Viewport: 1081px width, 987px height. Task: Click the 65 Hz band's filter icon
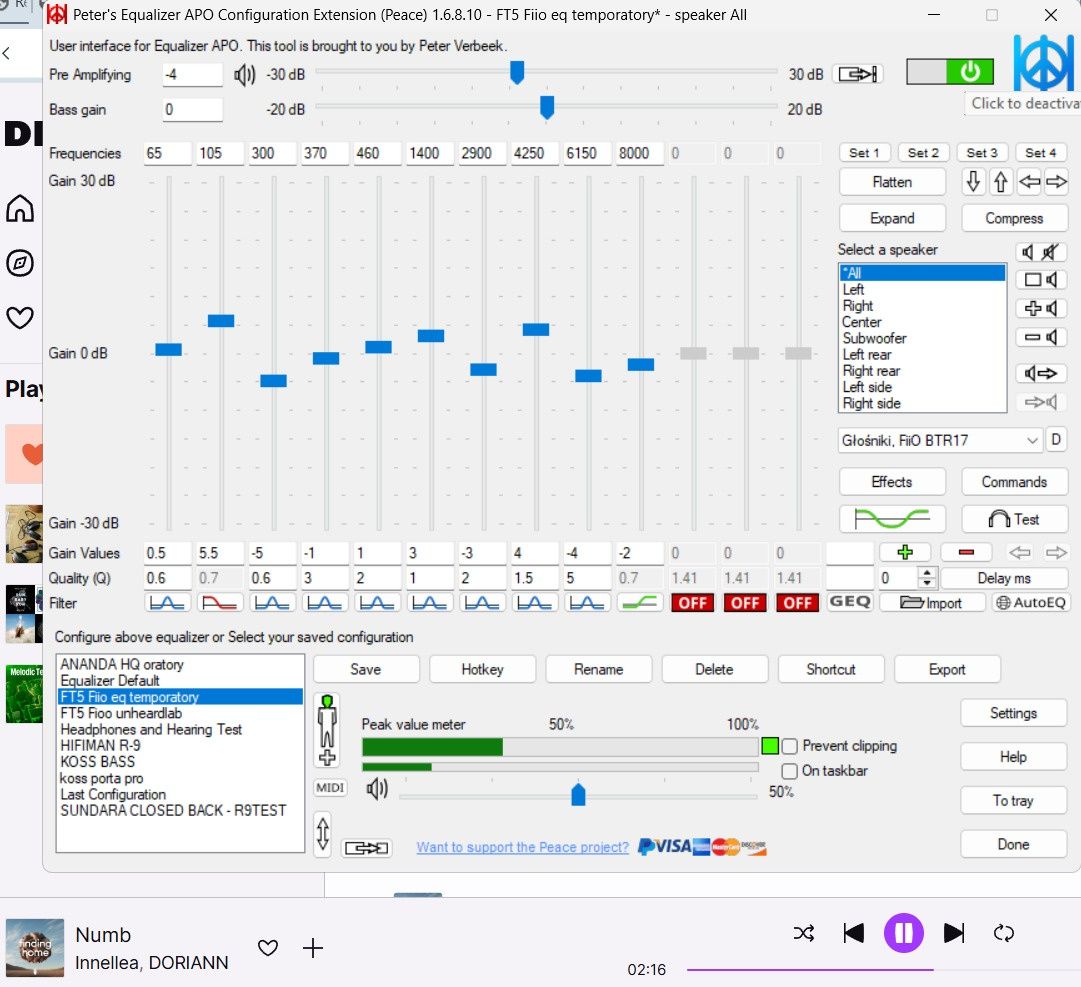click(168, 603)
